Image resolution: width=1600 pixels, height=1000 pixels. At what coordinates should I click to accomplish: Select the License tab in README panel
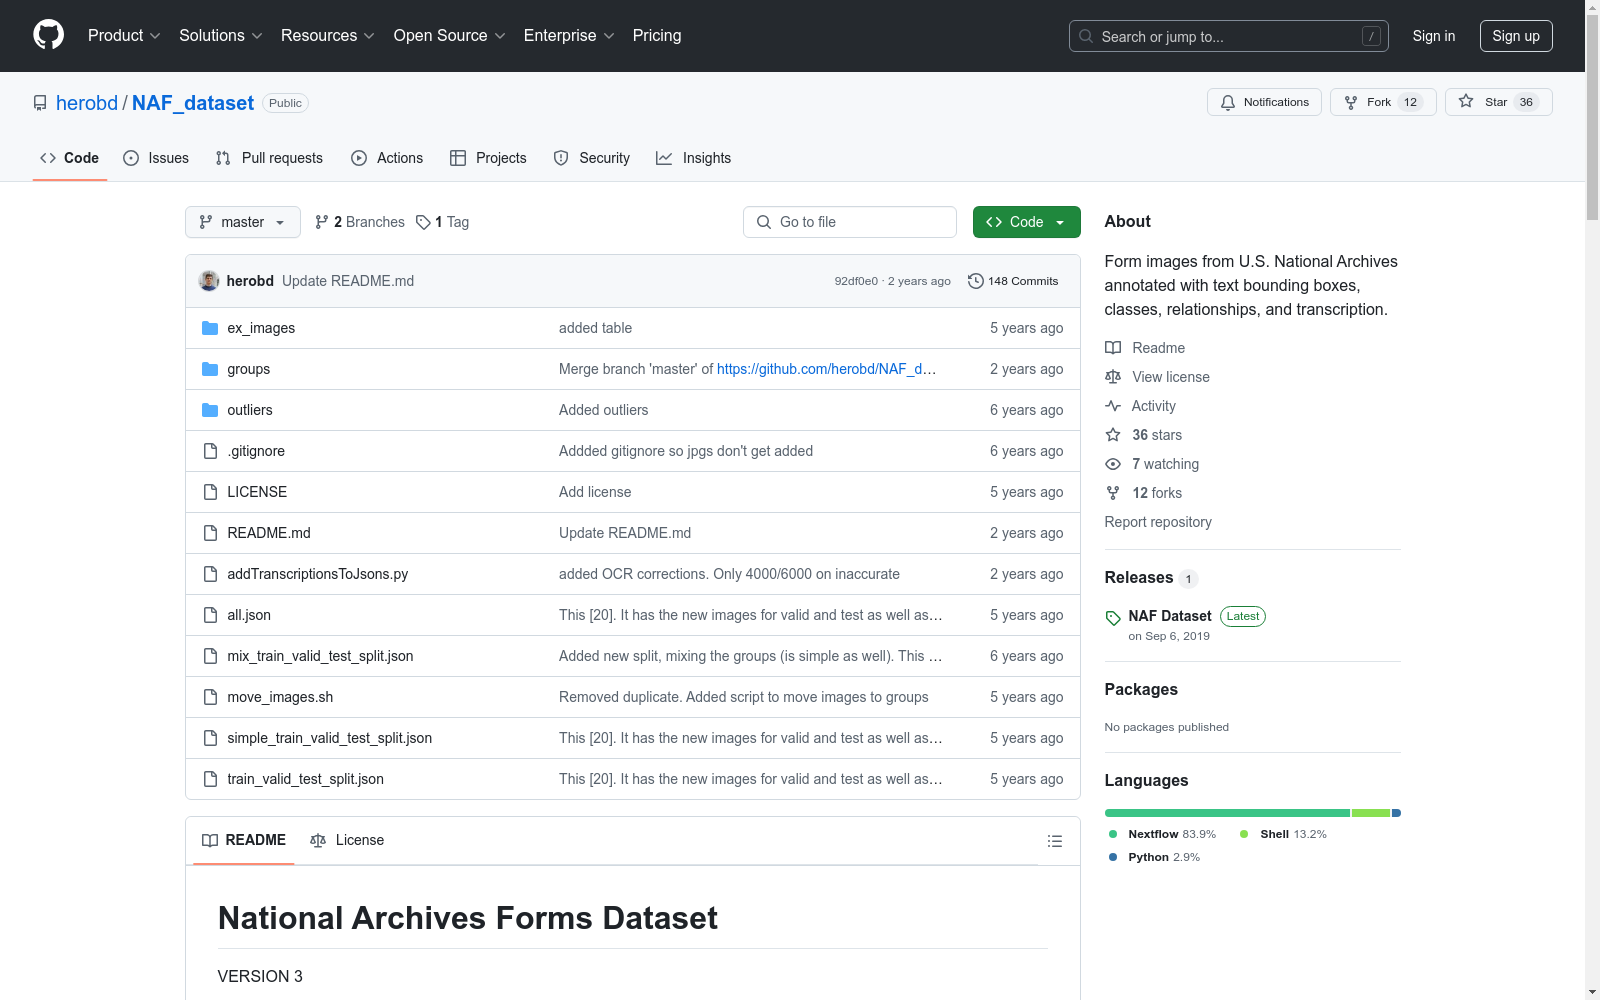pyautogui.click(x=347, y=840)
